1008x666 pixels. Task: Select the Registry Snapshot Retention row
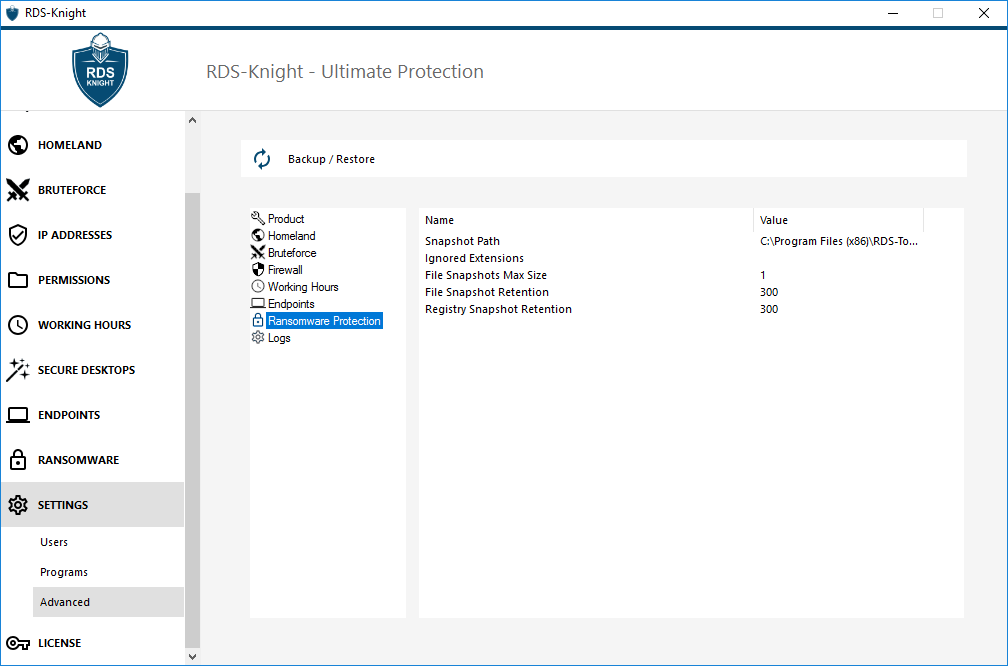[x=671, y=309]
